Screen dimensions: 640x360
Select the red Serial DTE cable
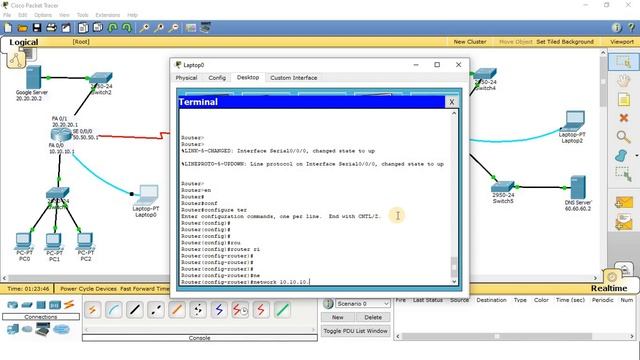point(261,310)
